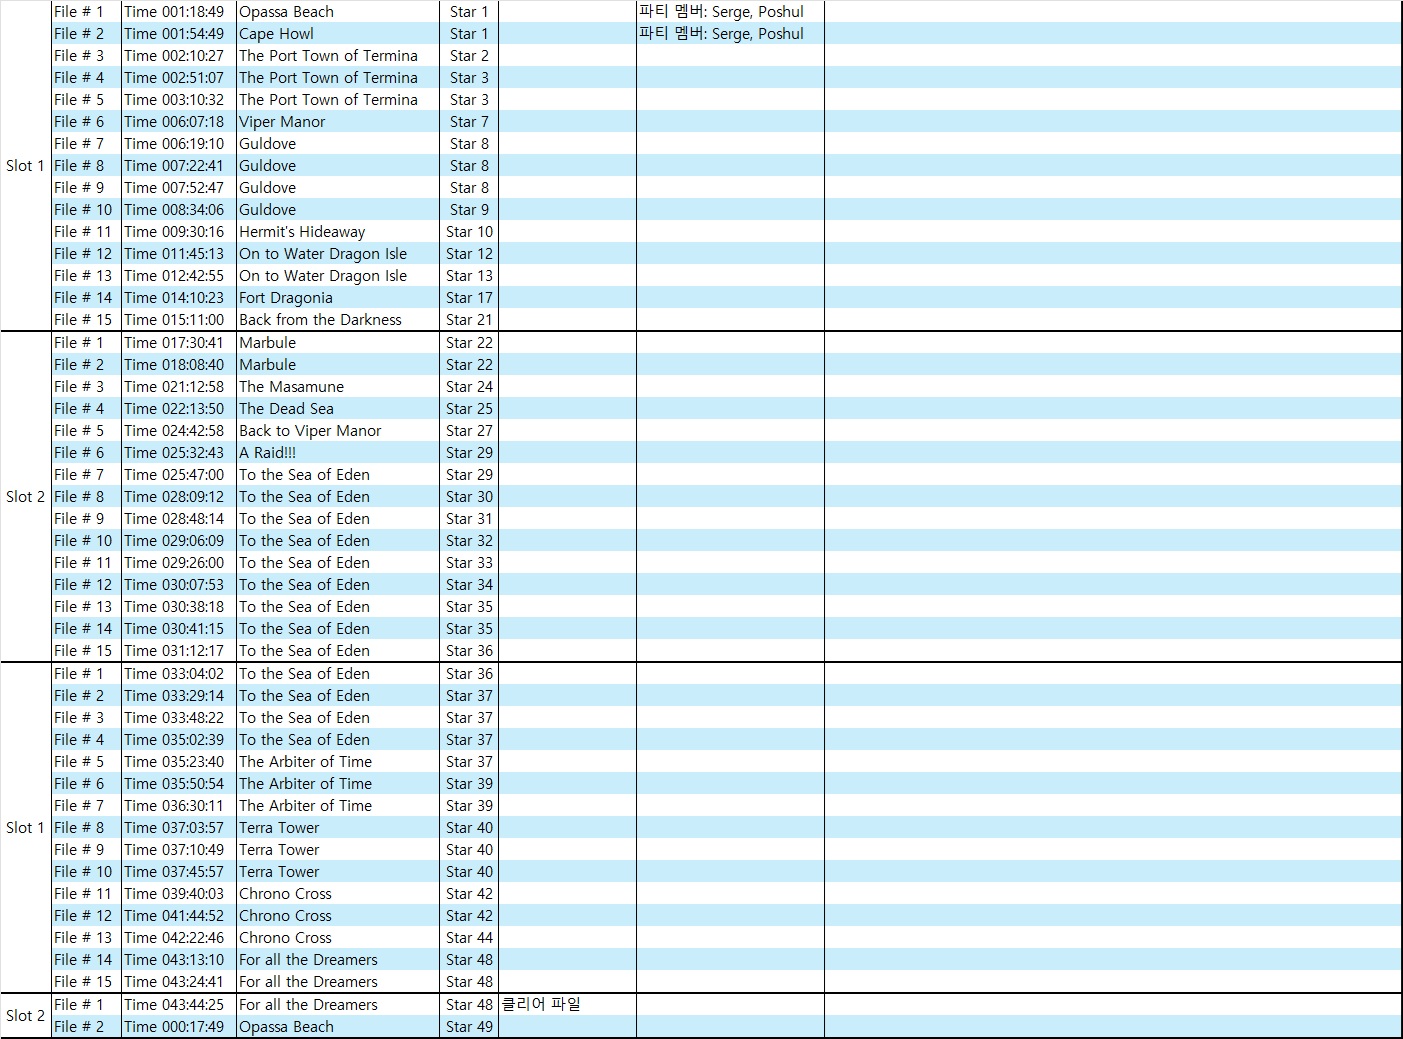The image size is (1403, 1039).
Task: Click the 클리어 파일 note cell
Action: click(x=567, y=1005)
